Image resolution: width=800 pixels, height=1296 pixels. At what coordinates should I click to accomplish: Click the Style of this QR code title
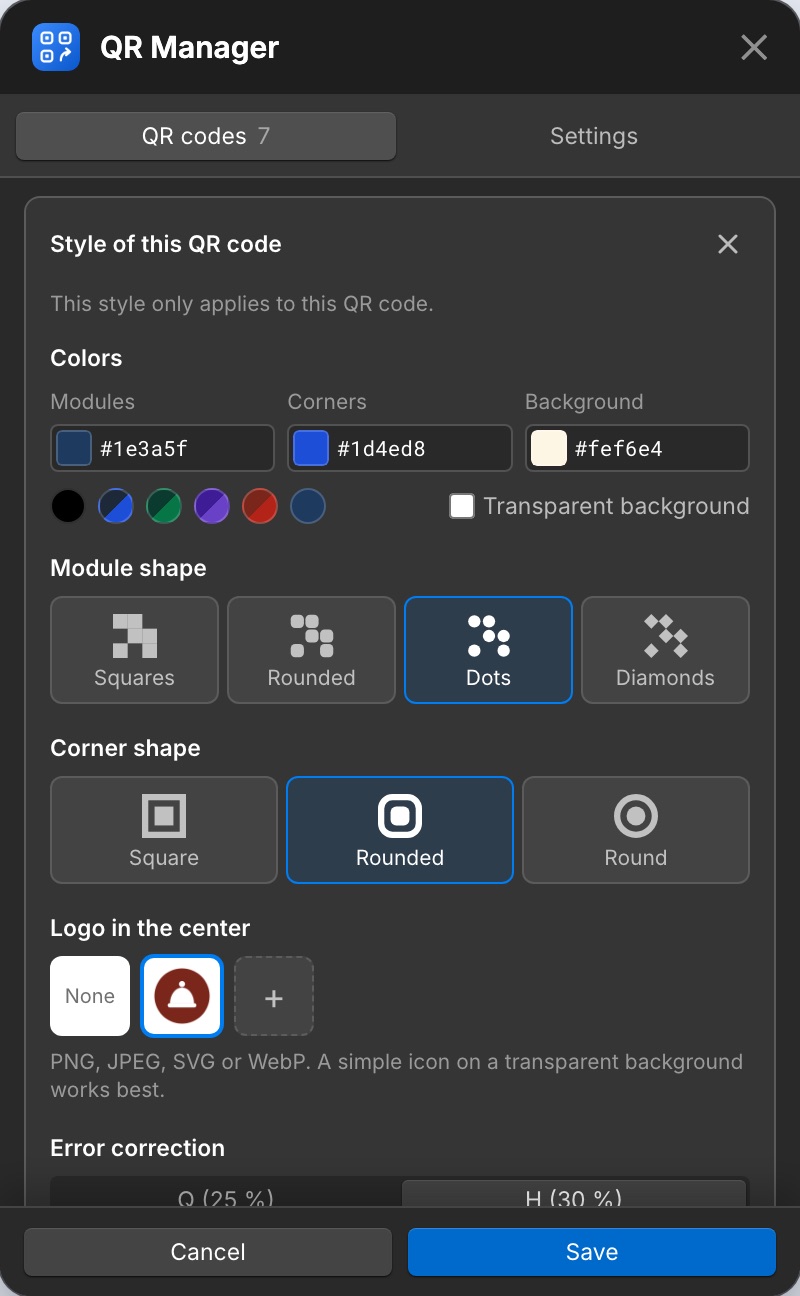(x=166, y=244)
